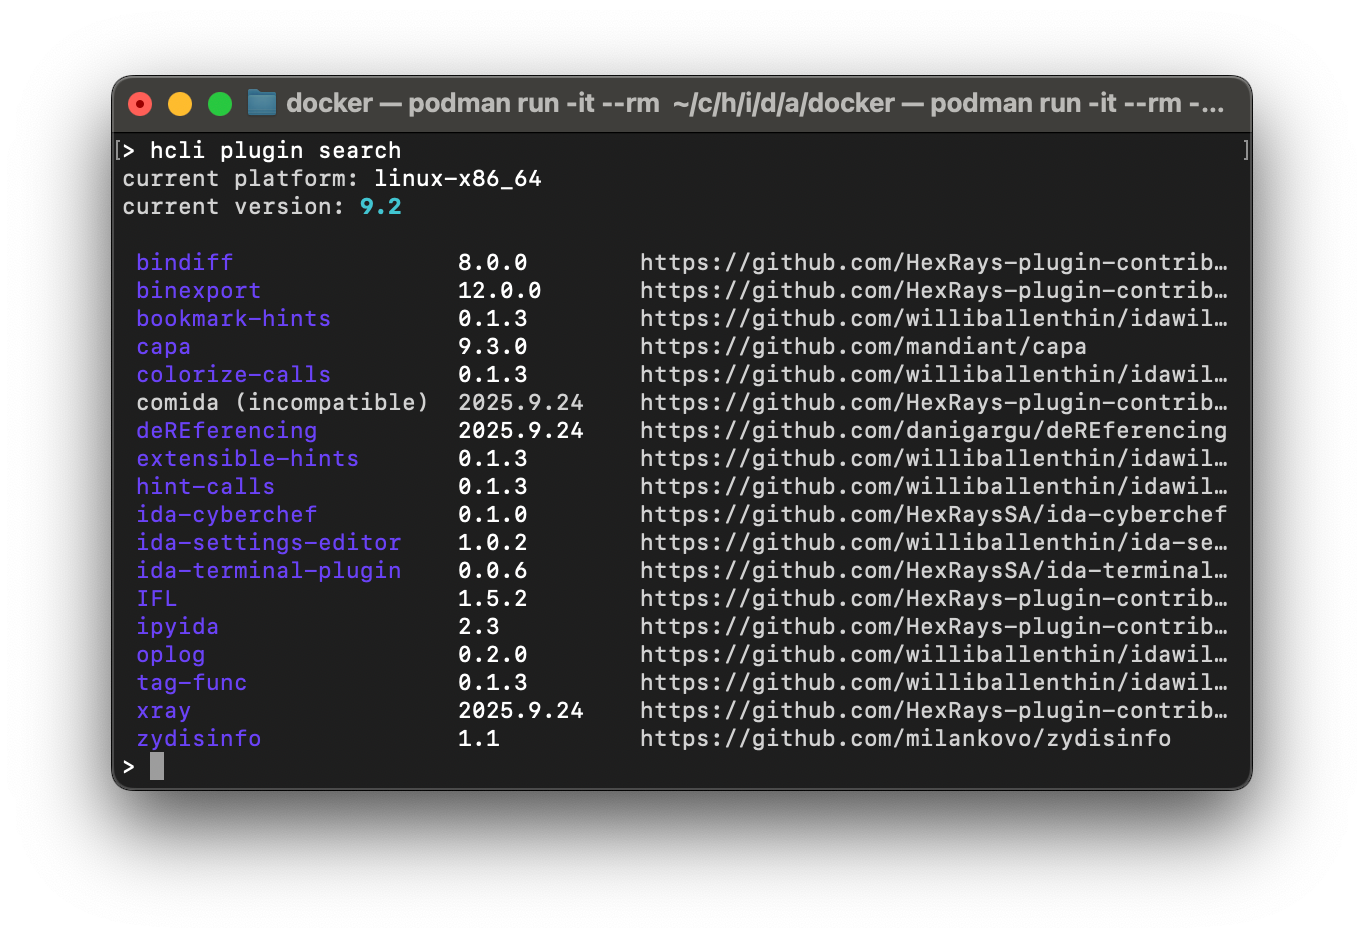Click the ida-cyberchef plugin name
Screen dimensions: 1364x938
(226, 515)
